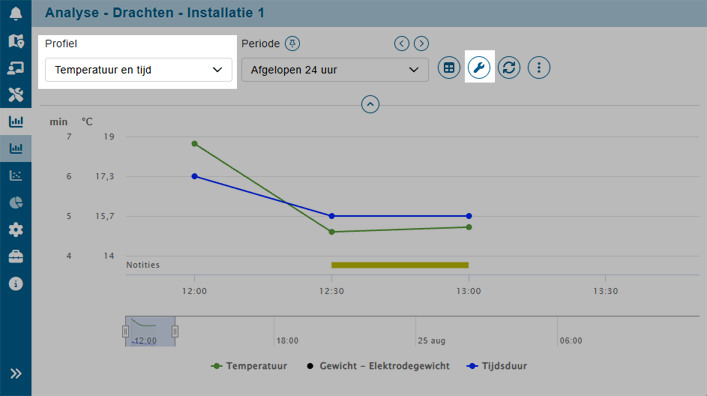The height and width of the screenshot is (396, 707).
Task: Refresh the chart with the reload icon
Action: pyautogui.click(x=509, y=68)
